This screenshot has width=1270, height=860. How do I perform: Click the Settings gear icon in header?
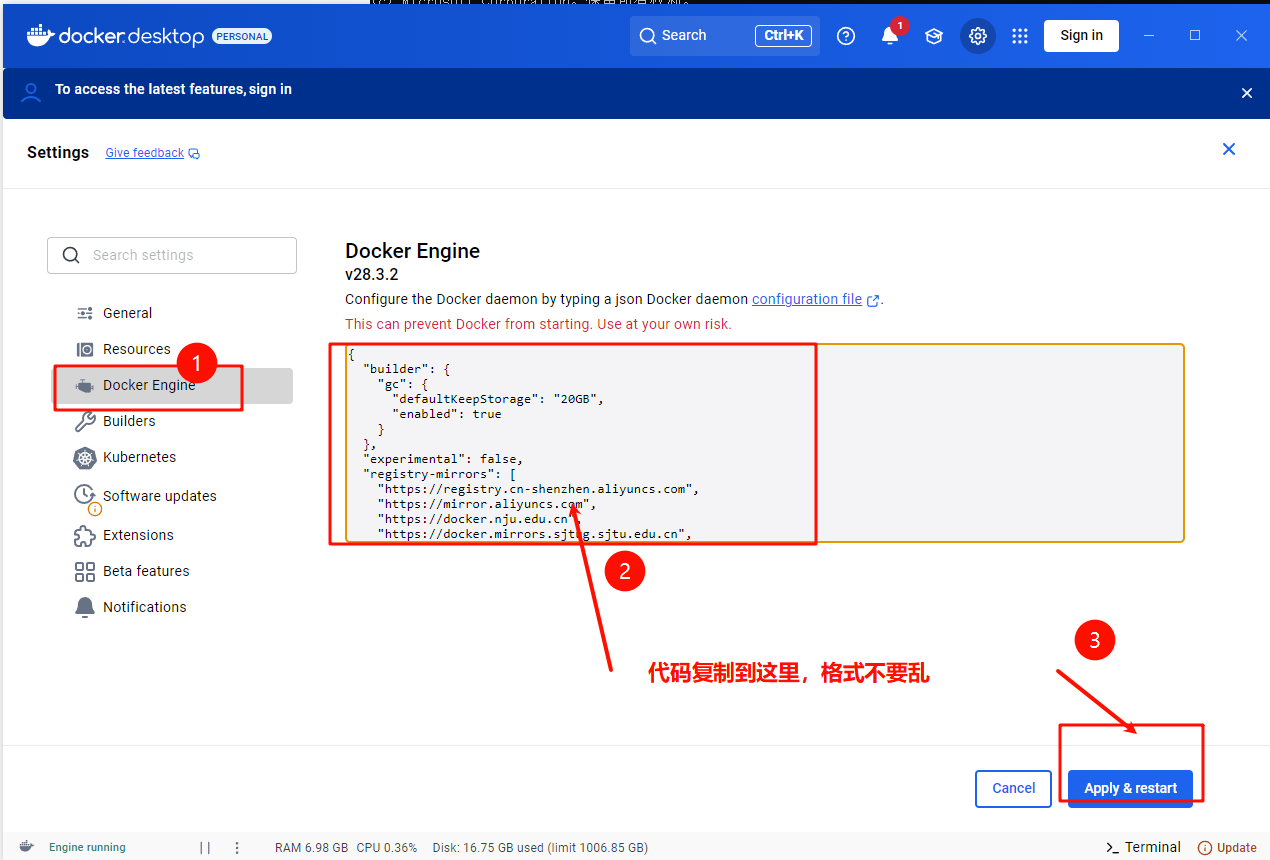pyautogui.click(x=978, y=36)
